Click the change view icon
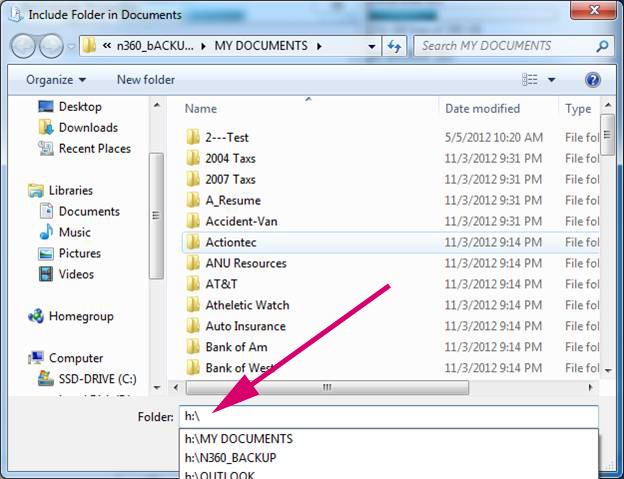The image size is (624, 479). pos(532,79)
